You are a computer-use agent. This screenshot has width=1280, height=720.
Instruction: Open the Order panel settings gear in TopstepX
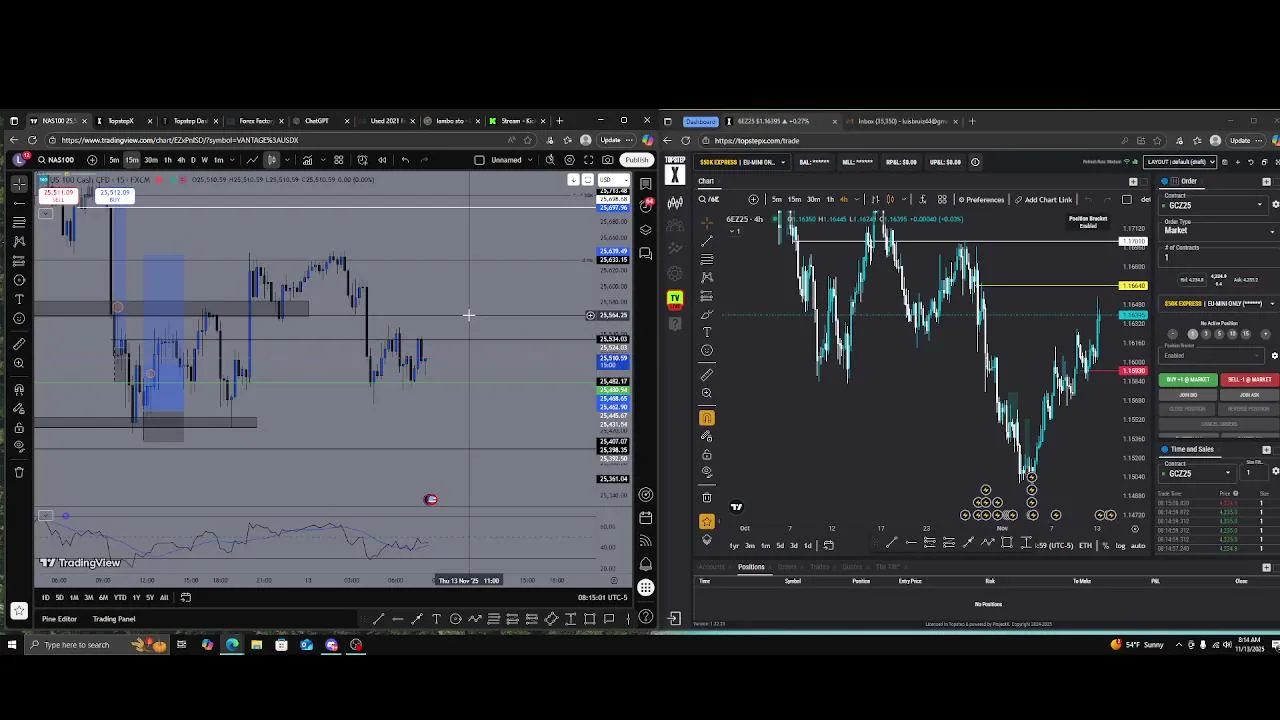(x=1275, y=205)
